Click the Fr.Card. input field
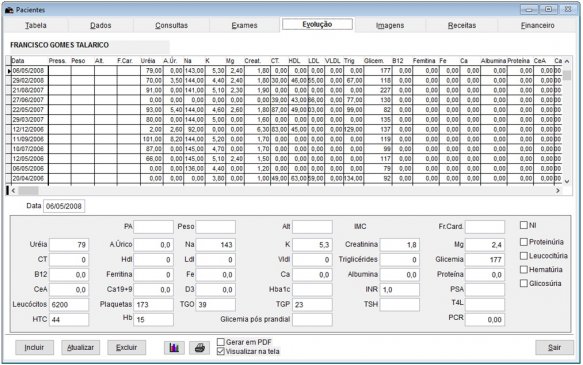The image size is (583, 365). [x=485, y=227]
